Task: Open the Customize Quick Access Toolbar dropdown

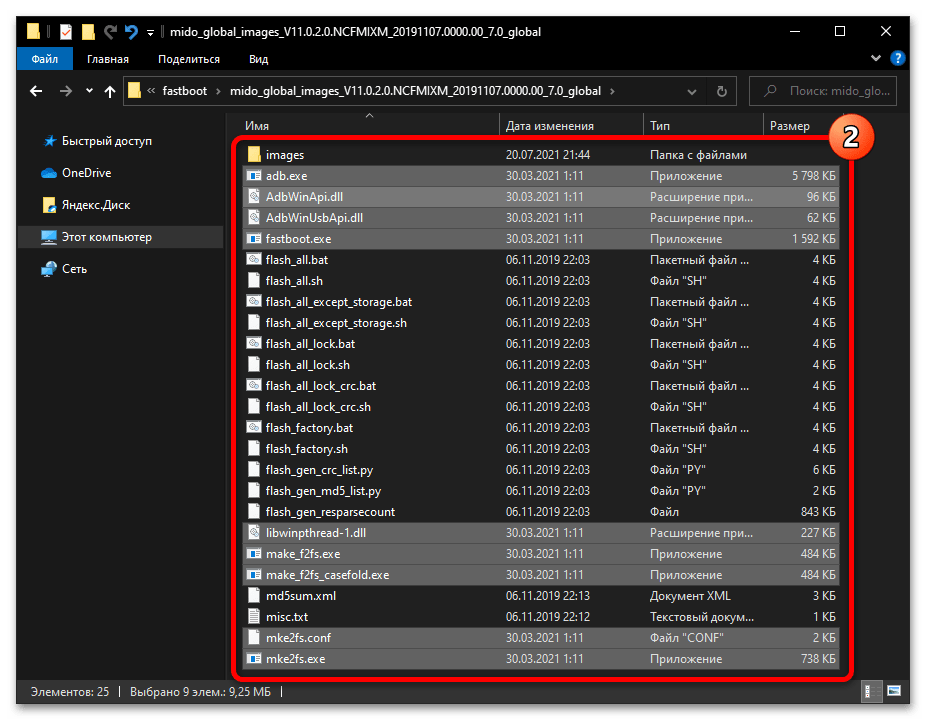Action: [151, 32]
